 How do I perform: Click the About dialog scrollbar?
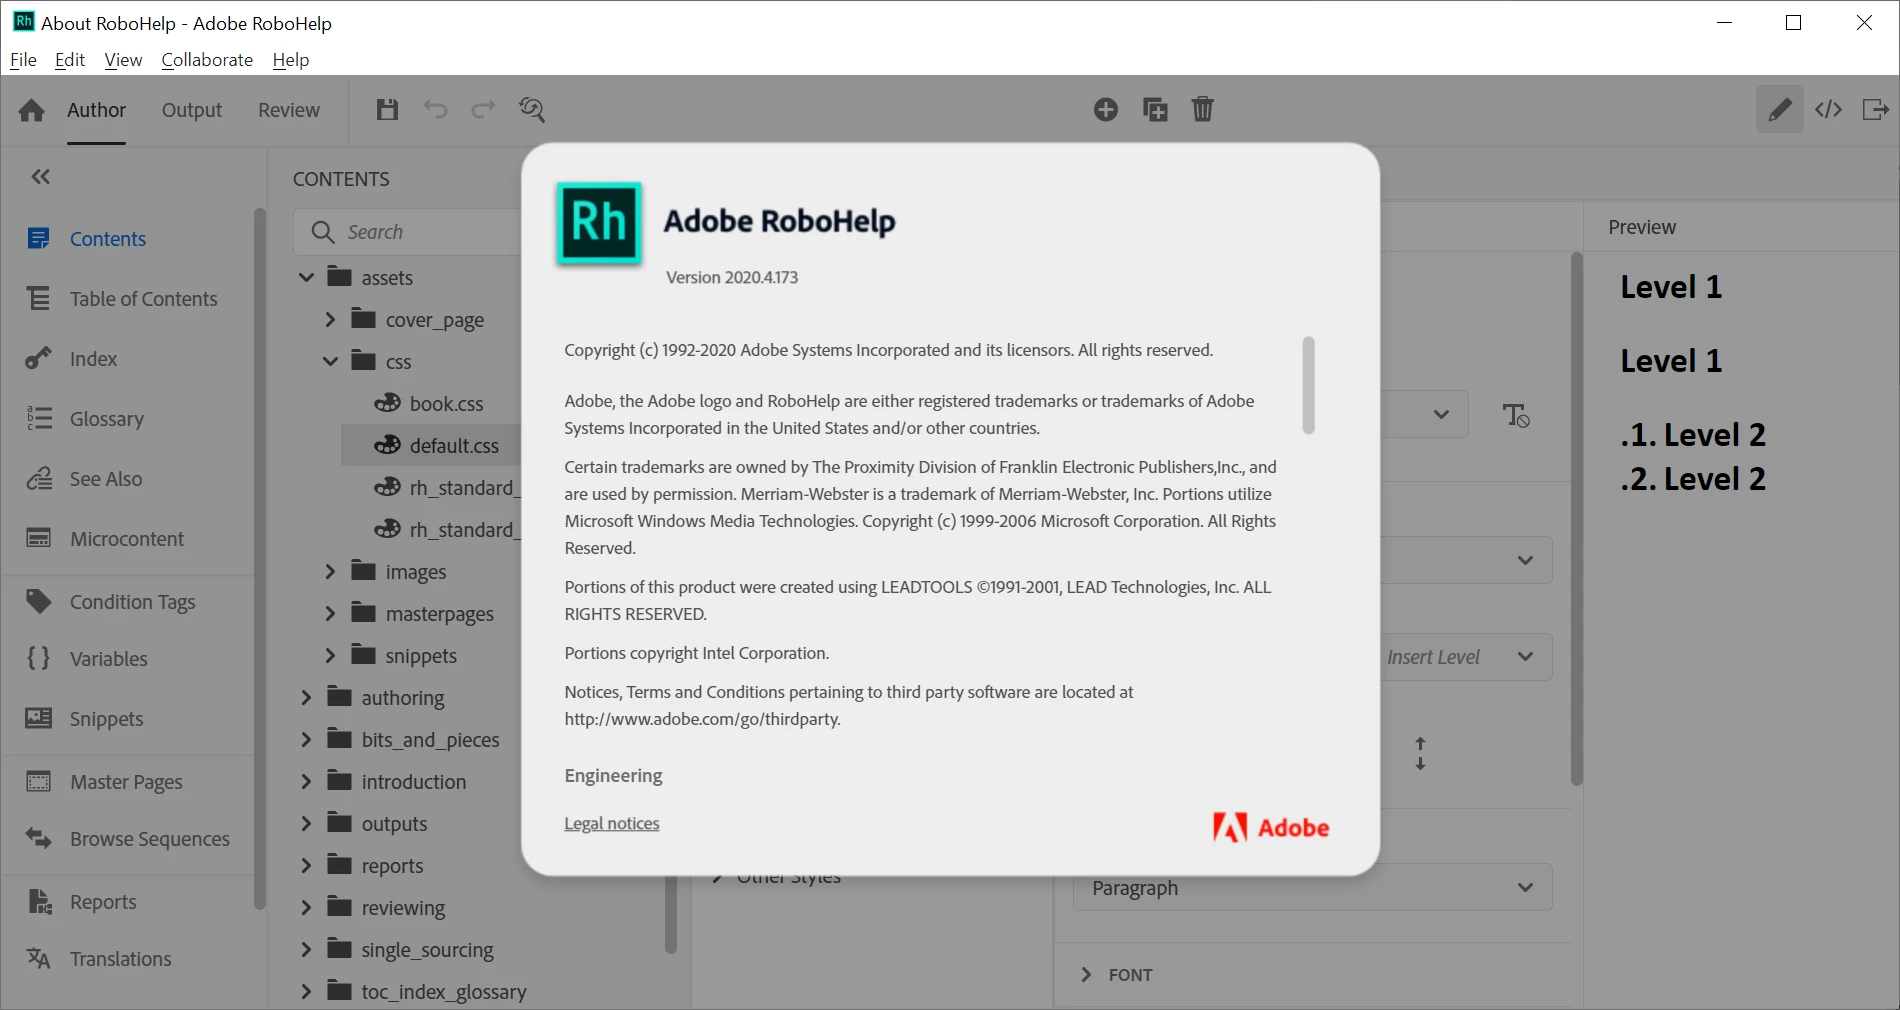pos(1308,385)
